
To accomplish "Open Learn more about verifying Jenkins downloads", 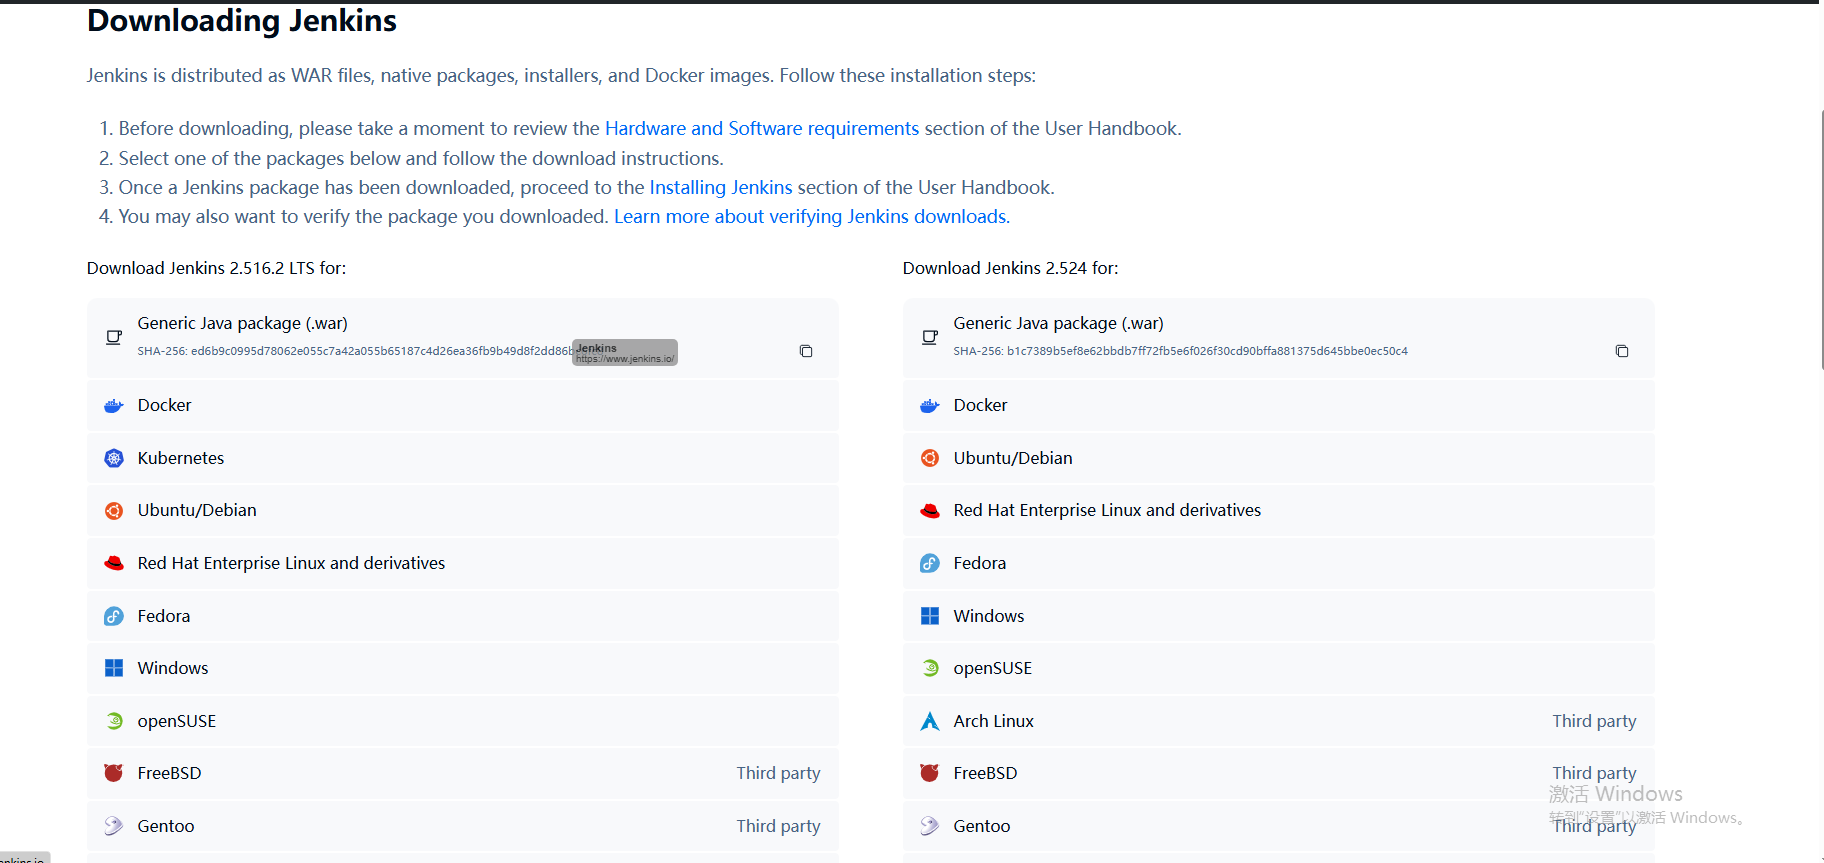I will 812,217.
